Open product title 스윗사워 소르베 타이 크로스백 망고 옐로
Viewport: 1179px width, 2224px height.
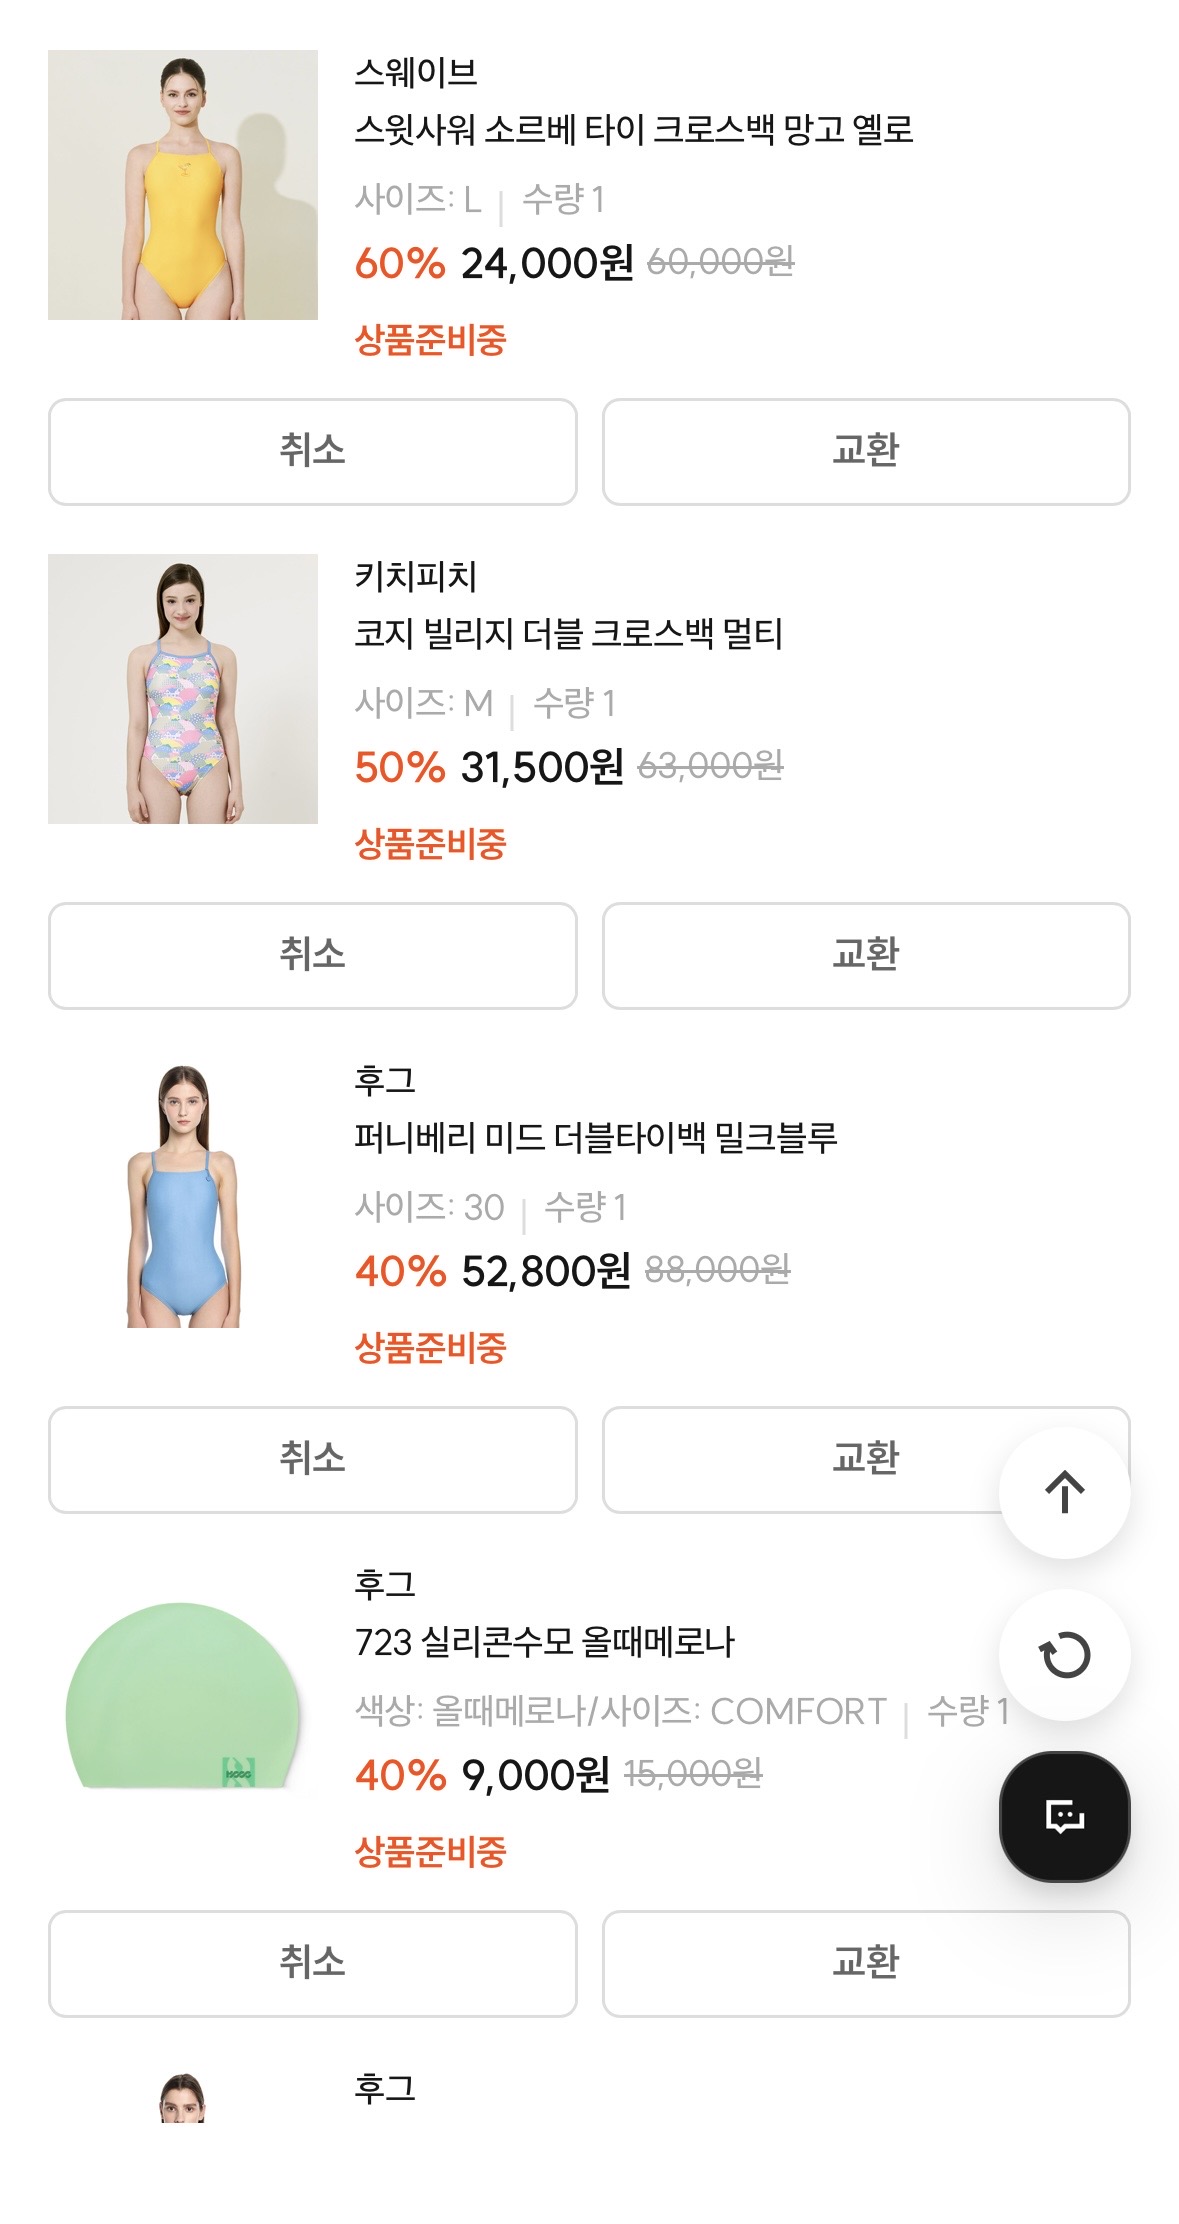pyautogui.click(x=633, y=129)
